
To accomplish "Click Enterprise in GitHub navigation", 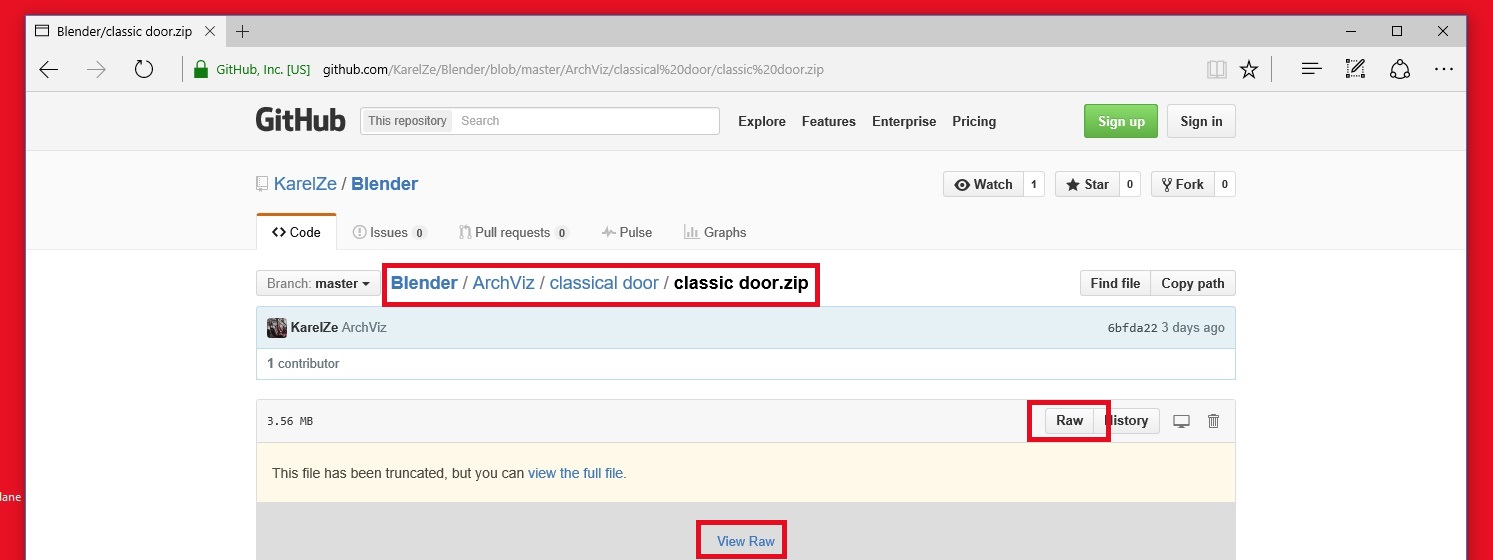I will point(904,121).
